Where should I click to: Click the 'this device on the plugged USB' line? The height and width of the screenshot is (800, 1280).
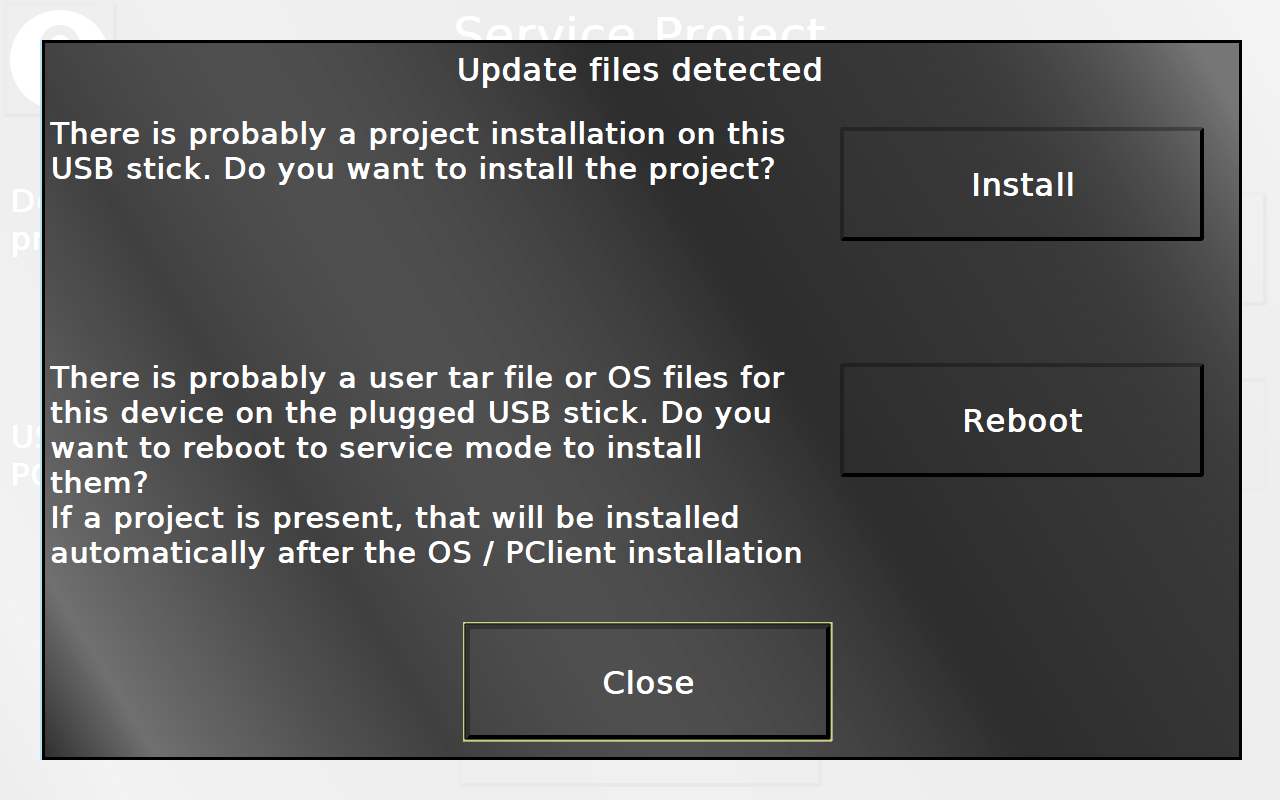tap(410, 413)
